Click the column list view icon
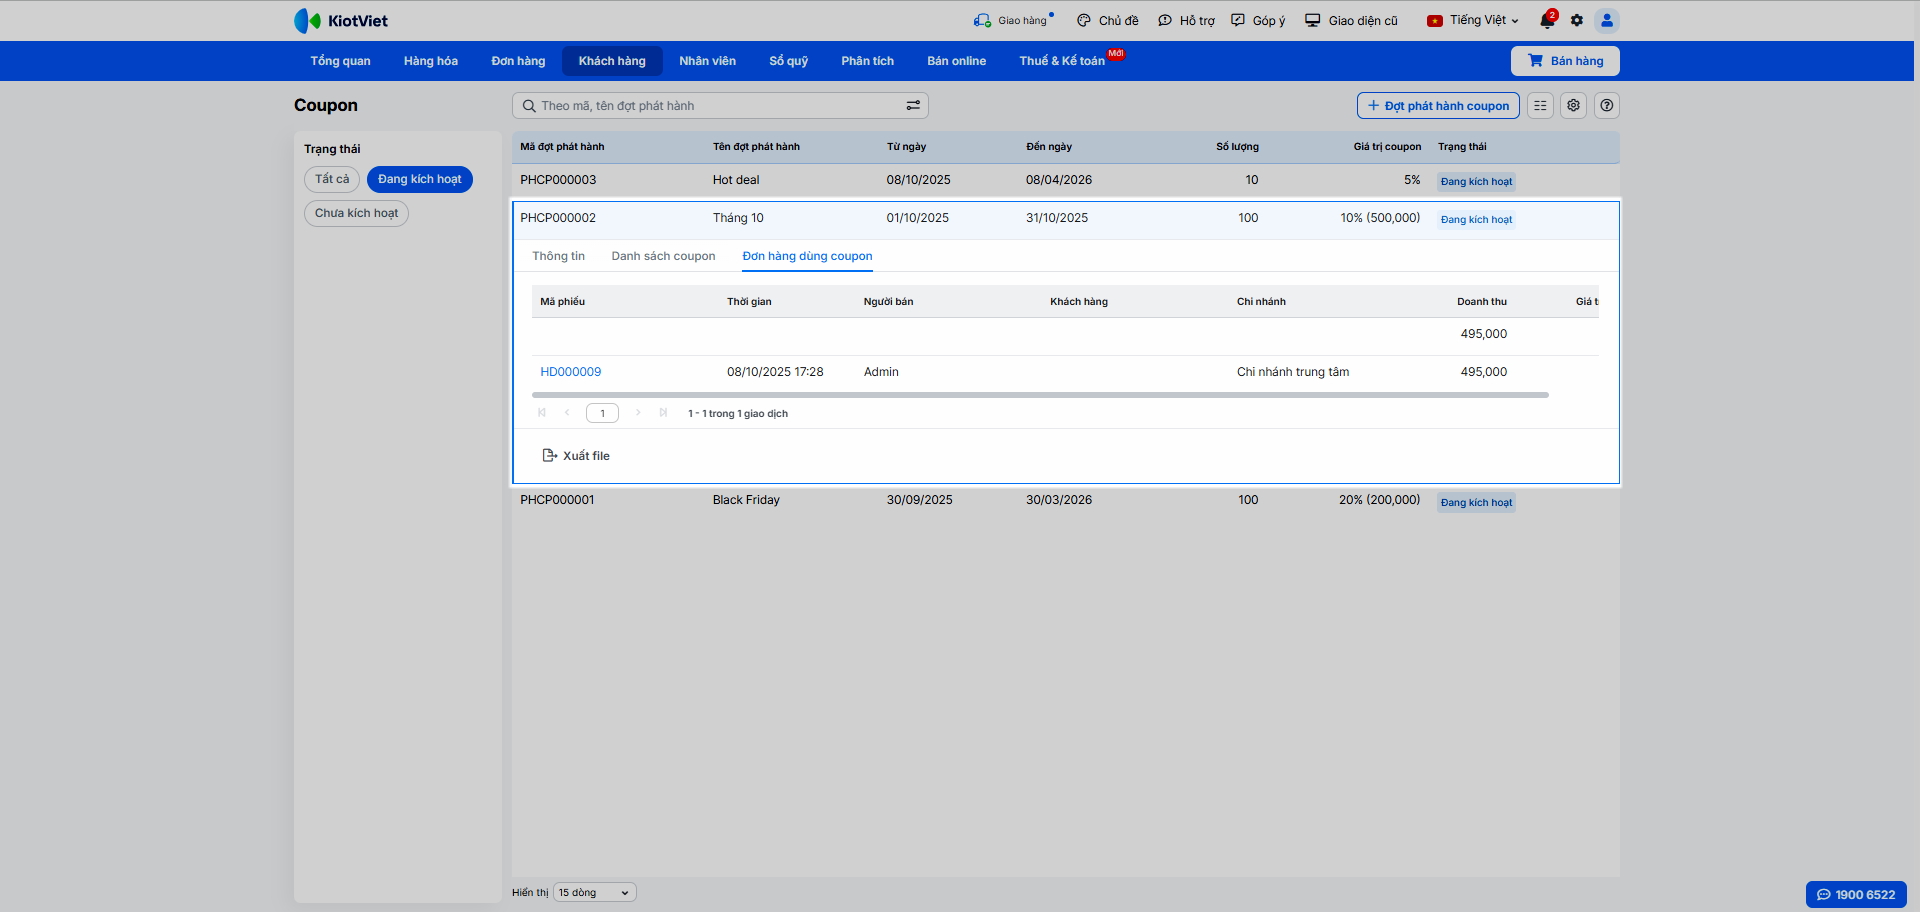 (1540, 106)
